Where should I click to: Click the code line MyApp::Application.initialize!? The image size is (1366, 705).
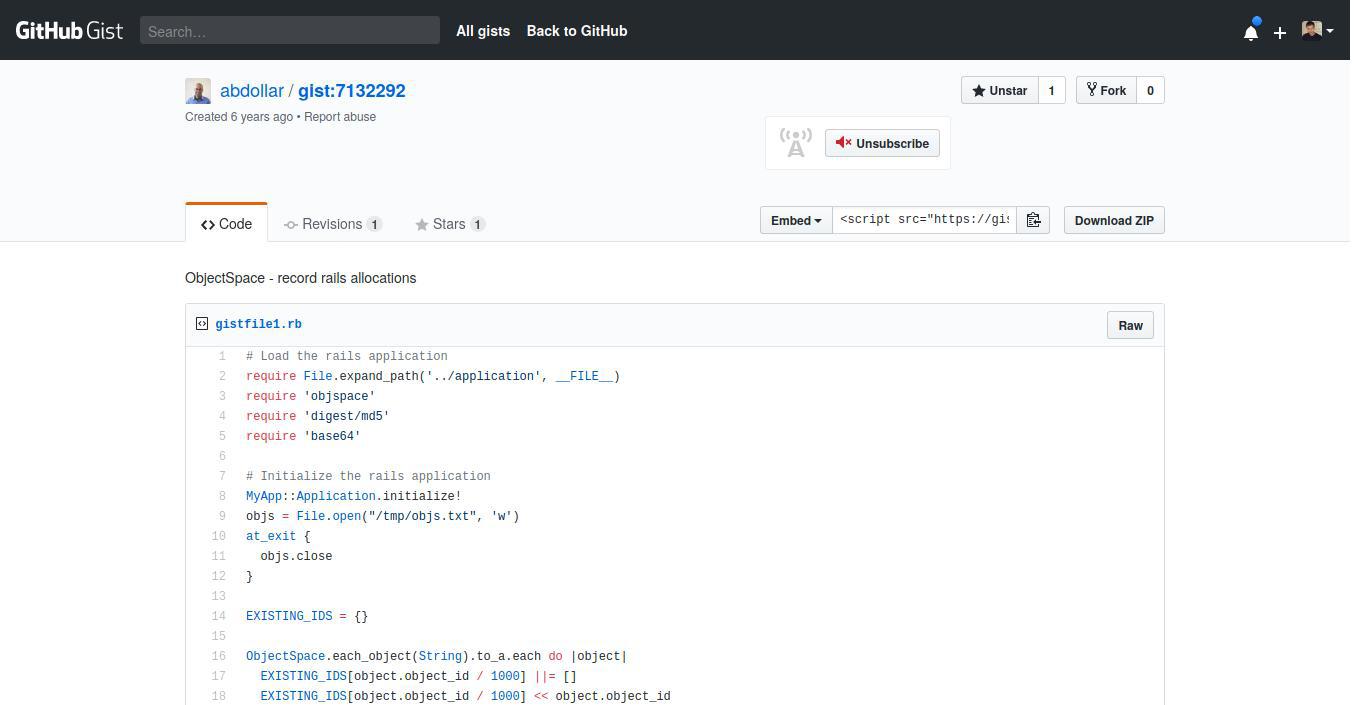(x=353, y=496)
